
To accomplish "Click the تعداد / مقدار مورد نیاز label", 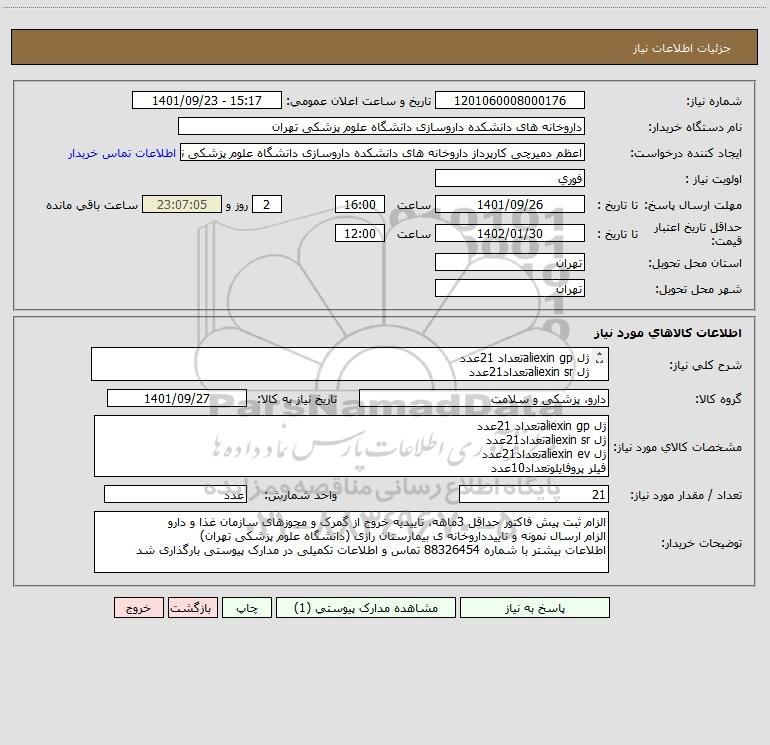I will [x=686, y=495].
